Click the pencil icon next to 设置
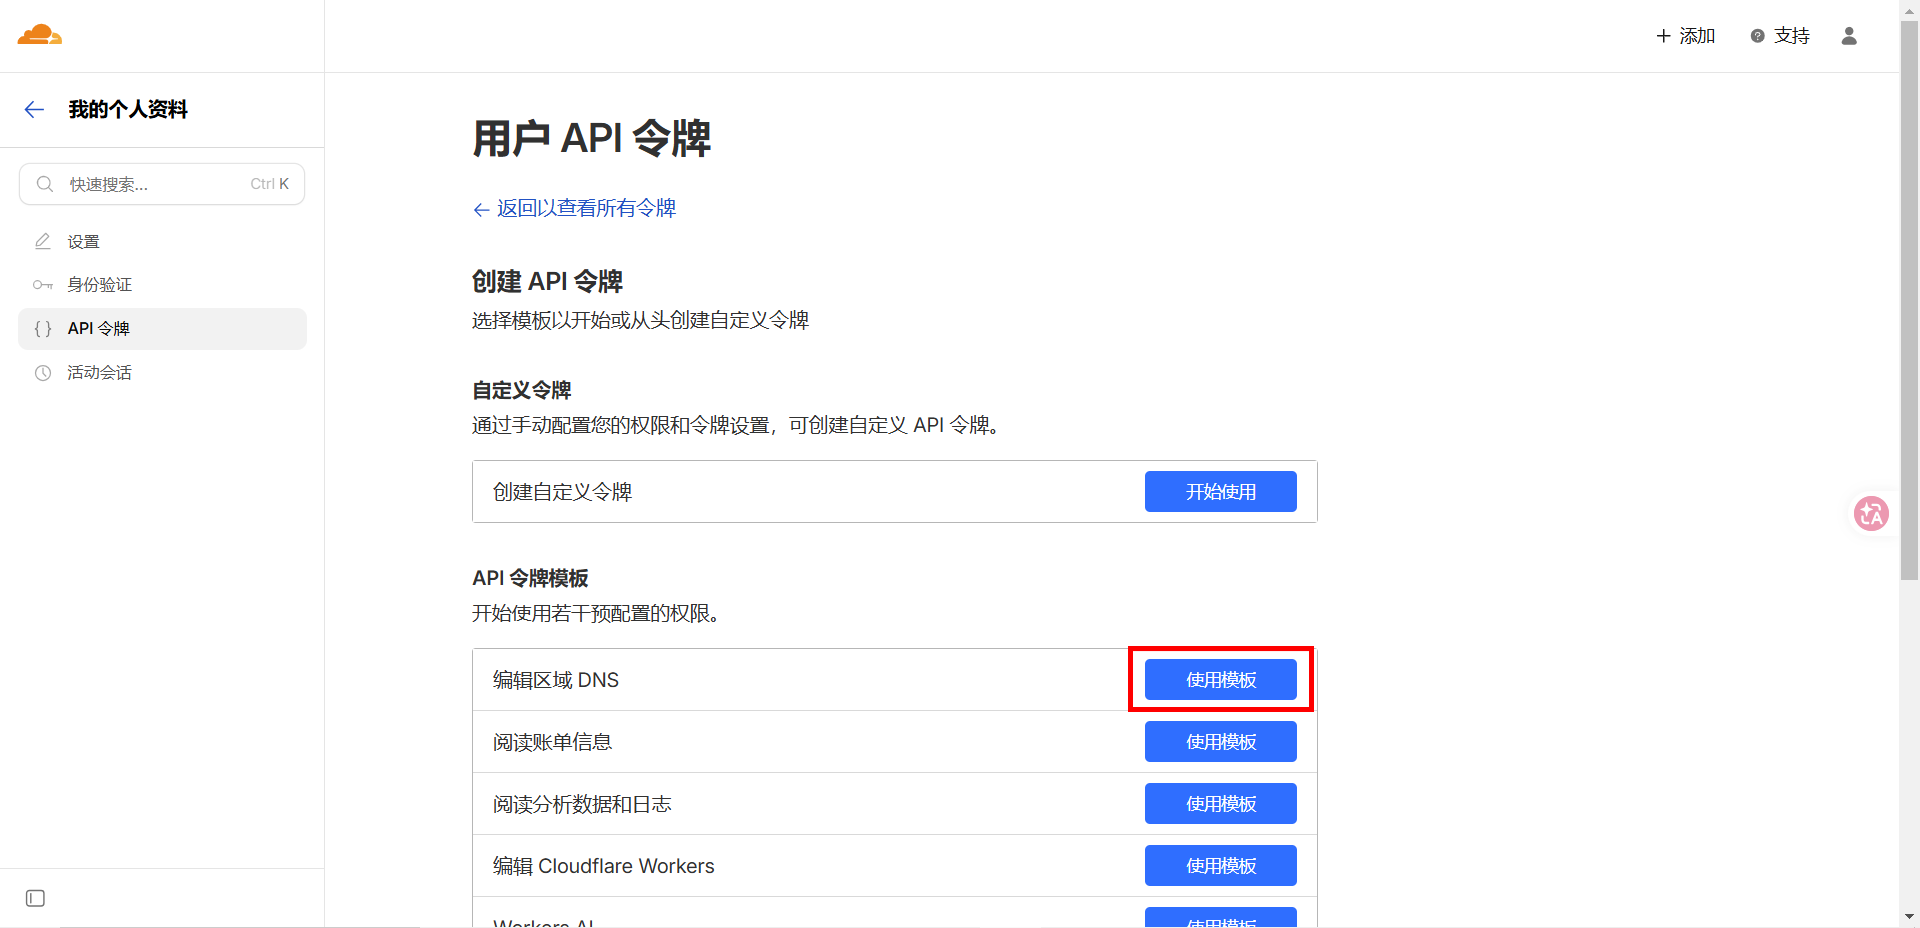Viewport: 1920px width, 928px height. point(43,241)
